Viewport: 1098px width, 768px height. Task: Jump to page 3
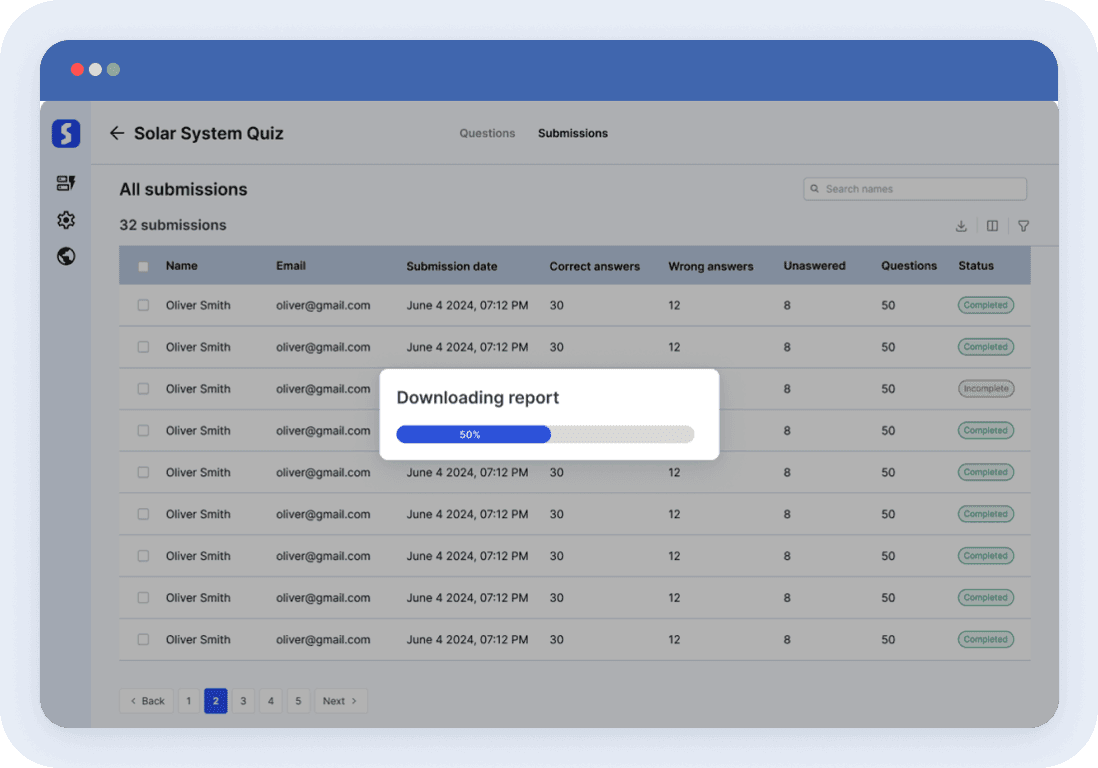click(x=243, y=701)
